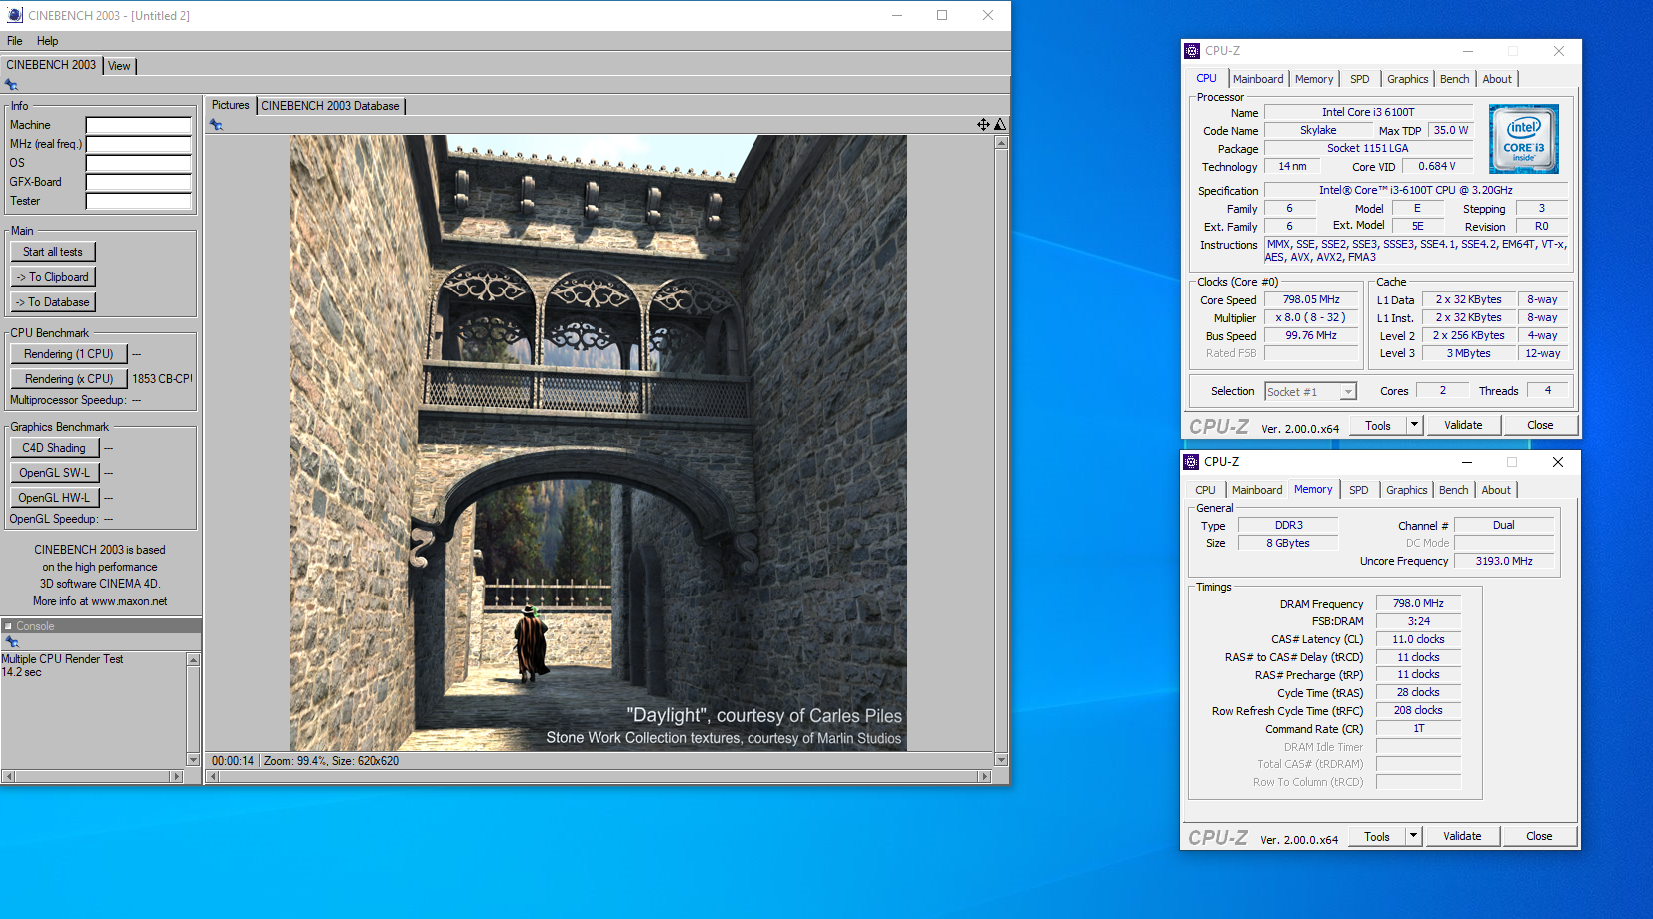This screenshot has height=919, width=1653.
Task: Click the Uncore Frequency value 3193.0 MHz
Action: tap(1504, 561)
